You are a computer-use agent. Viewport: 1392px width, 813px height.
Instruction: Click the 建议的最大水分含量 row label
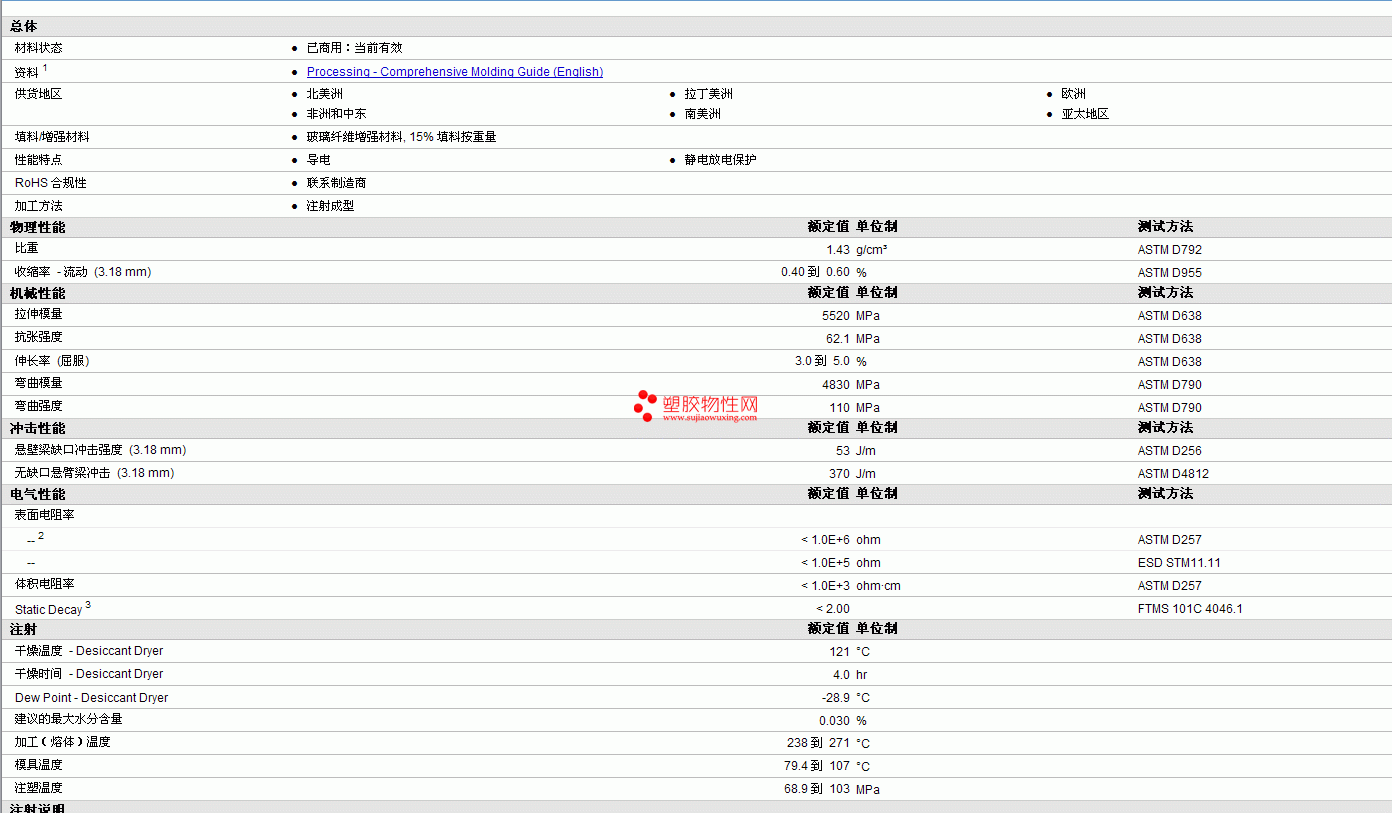69,720
